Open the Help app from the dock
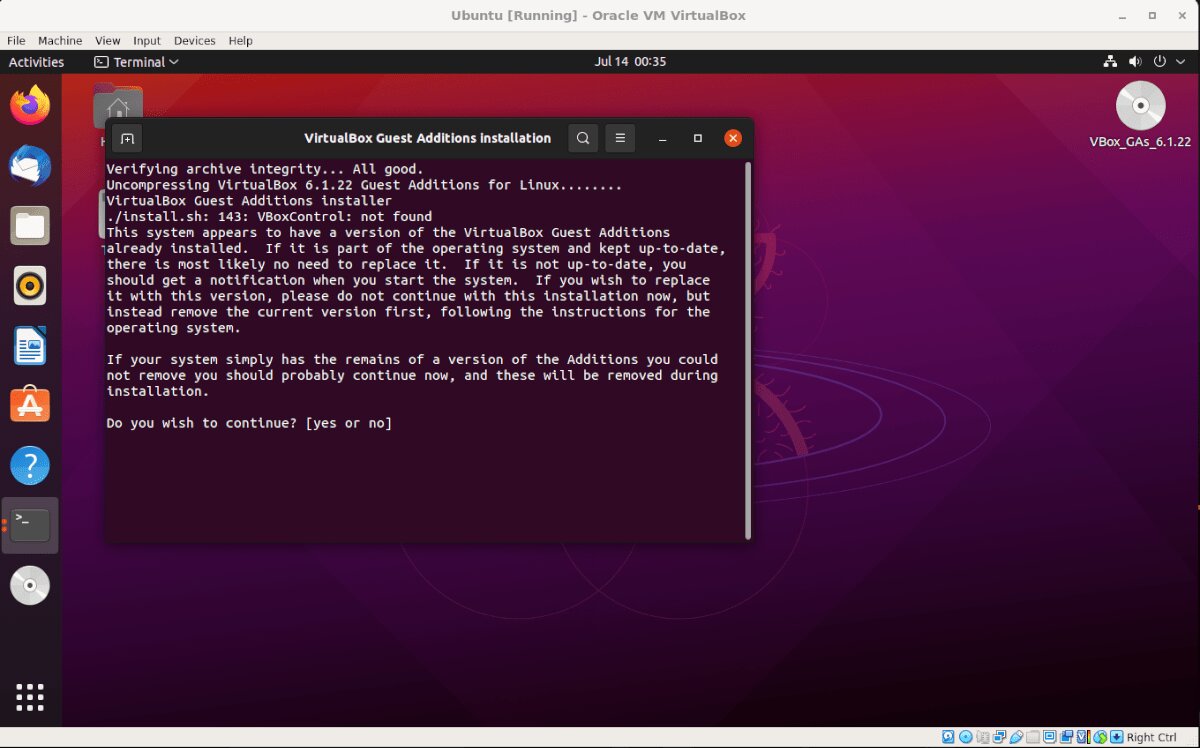Image resolution: width=1200 pixels, height=748 pixels. 30,465
